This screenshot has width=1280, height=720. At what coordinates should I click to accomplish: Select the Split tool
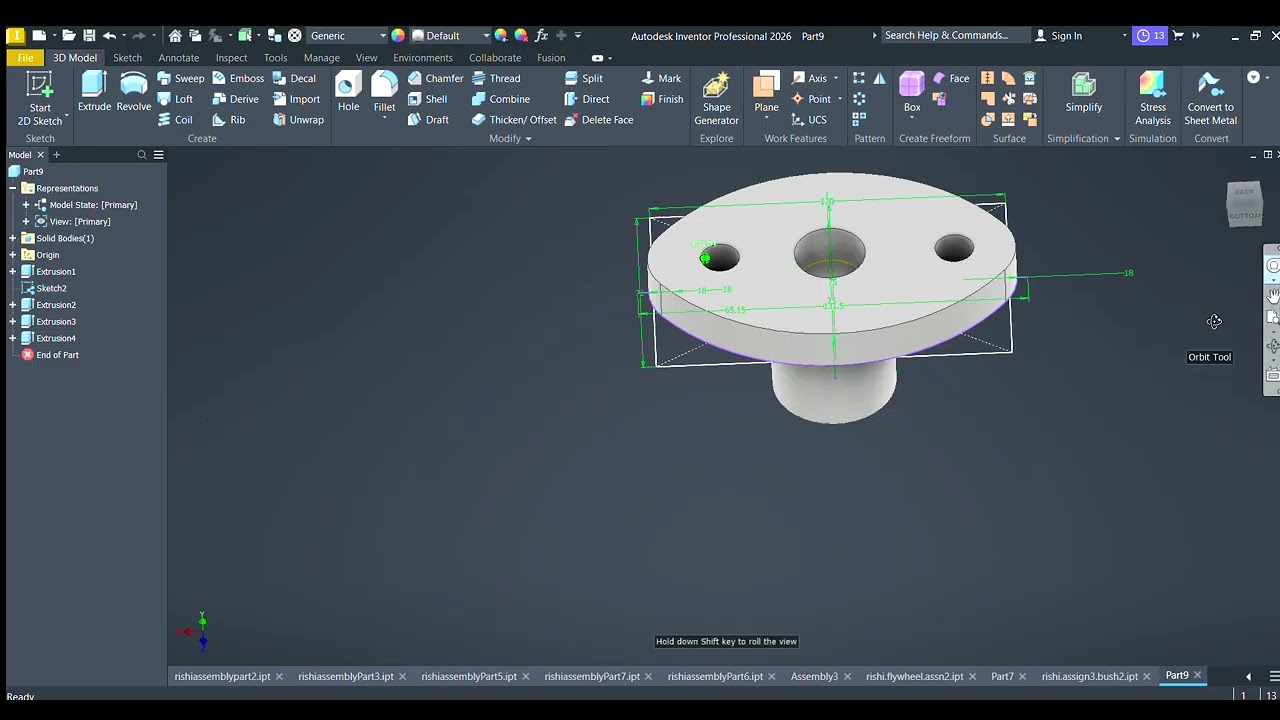point(583,78)
